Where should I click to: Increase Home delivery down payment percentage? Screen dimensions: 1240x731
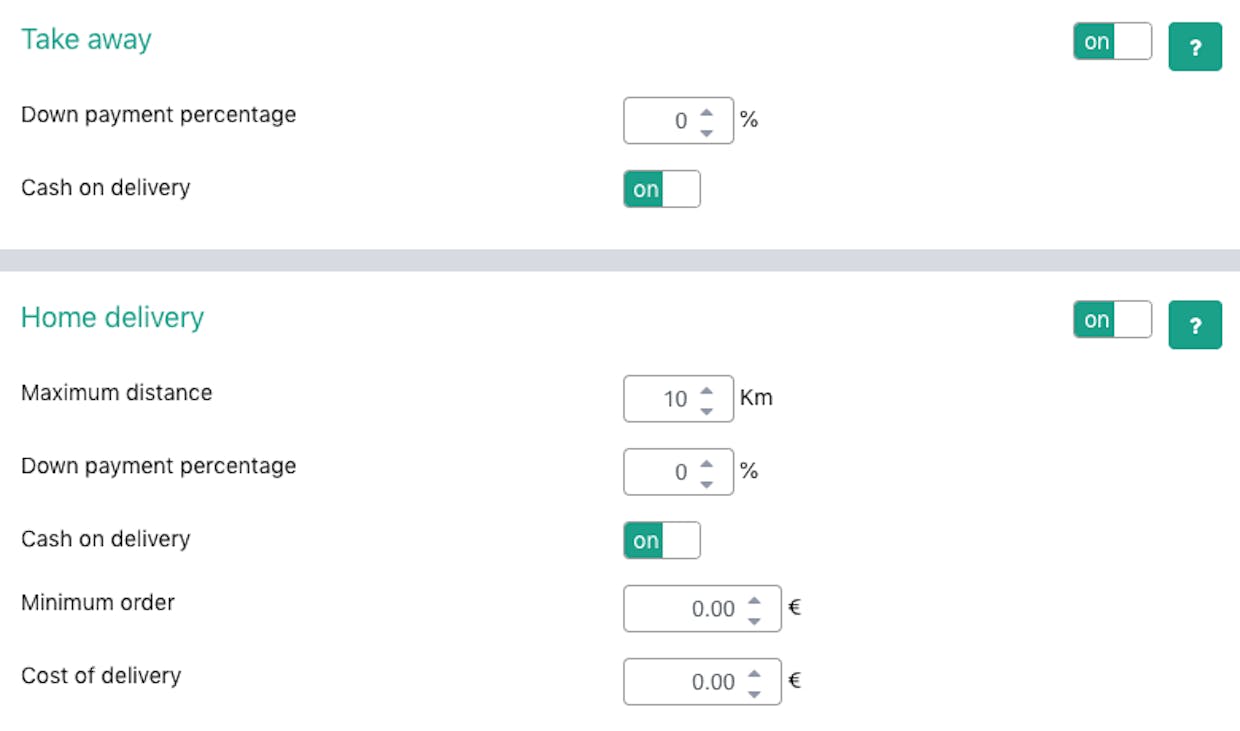pyautogui.click(x=707, y=463)
